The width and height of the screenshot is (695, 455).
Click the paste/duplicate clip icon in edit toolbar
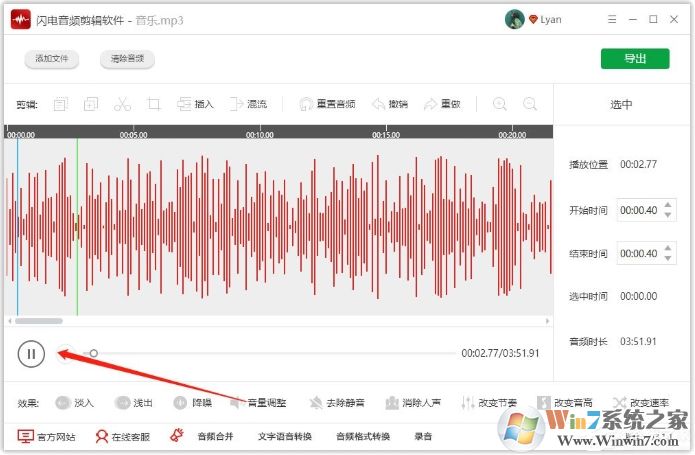[x=91, y=105]
